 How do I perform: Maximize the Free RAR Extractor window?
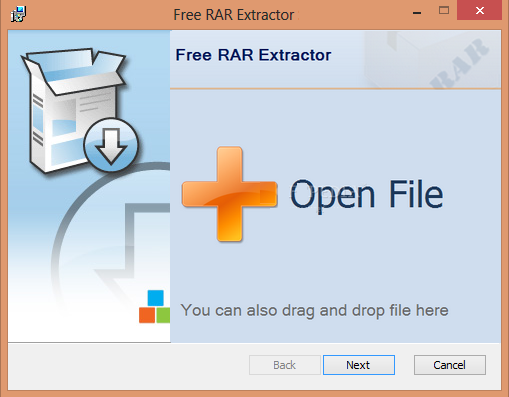point(444,11)
